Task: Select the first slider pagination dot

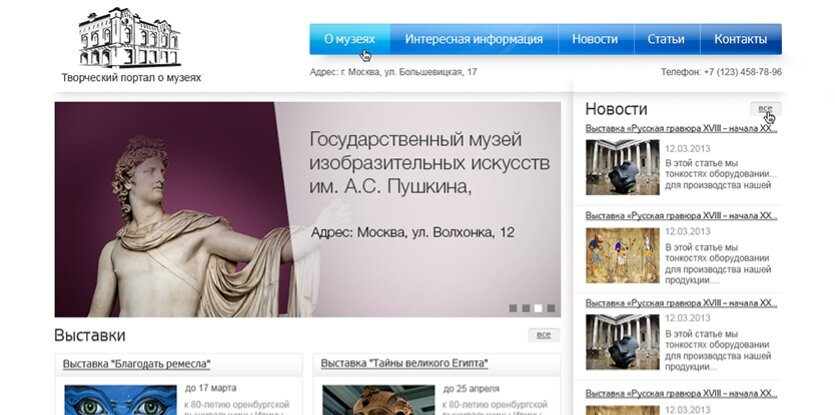Action: [513, 308]
